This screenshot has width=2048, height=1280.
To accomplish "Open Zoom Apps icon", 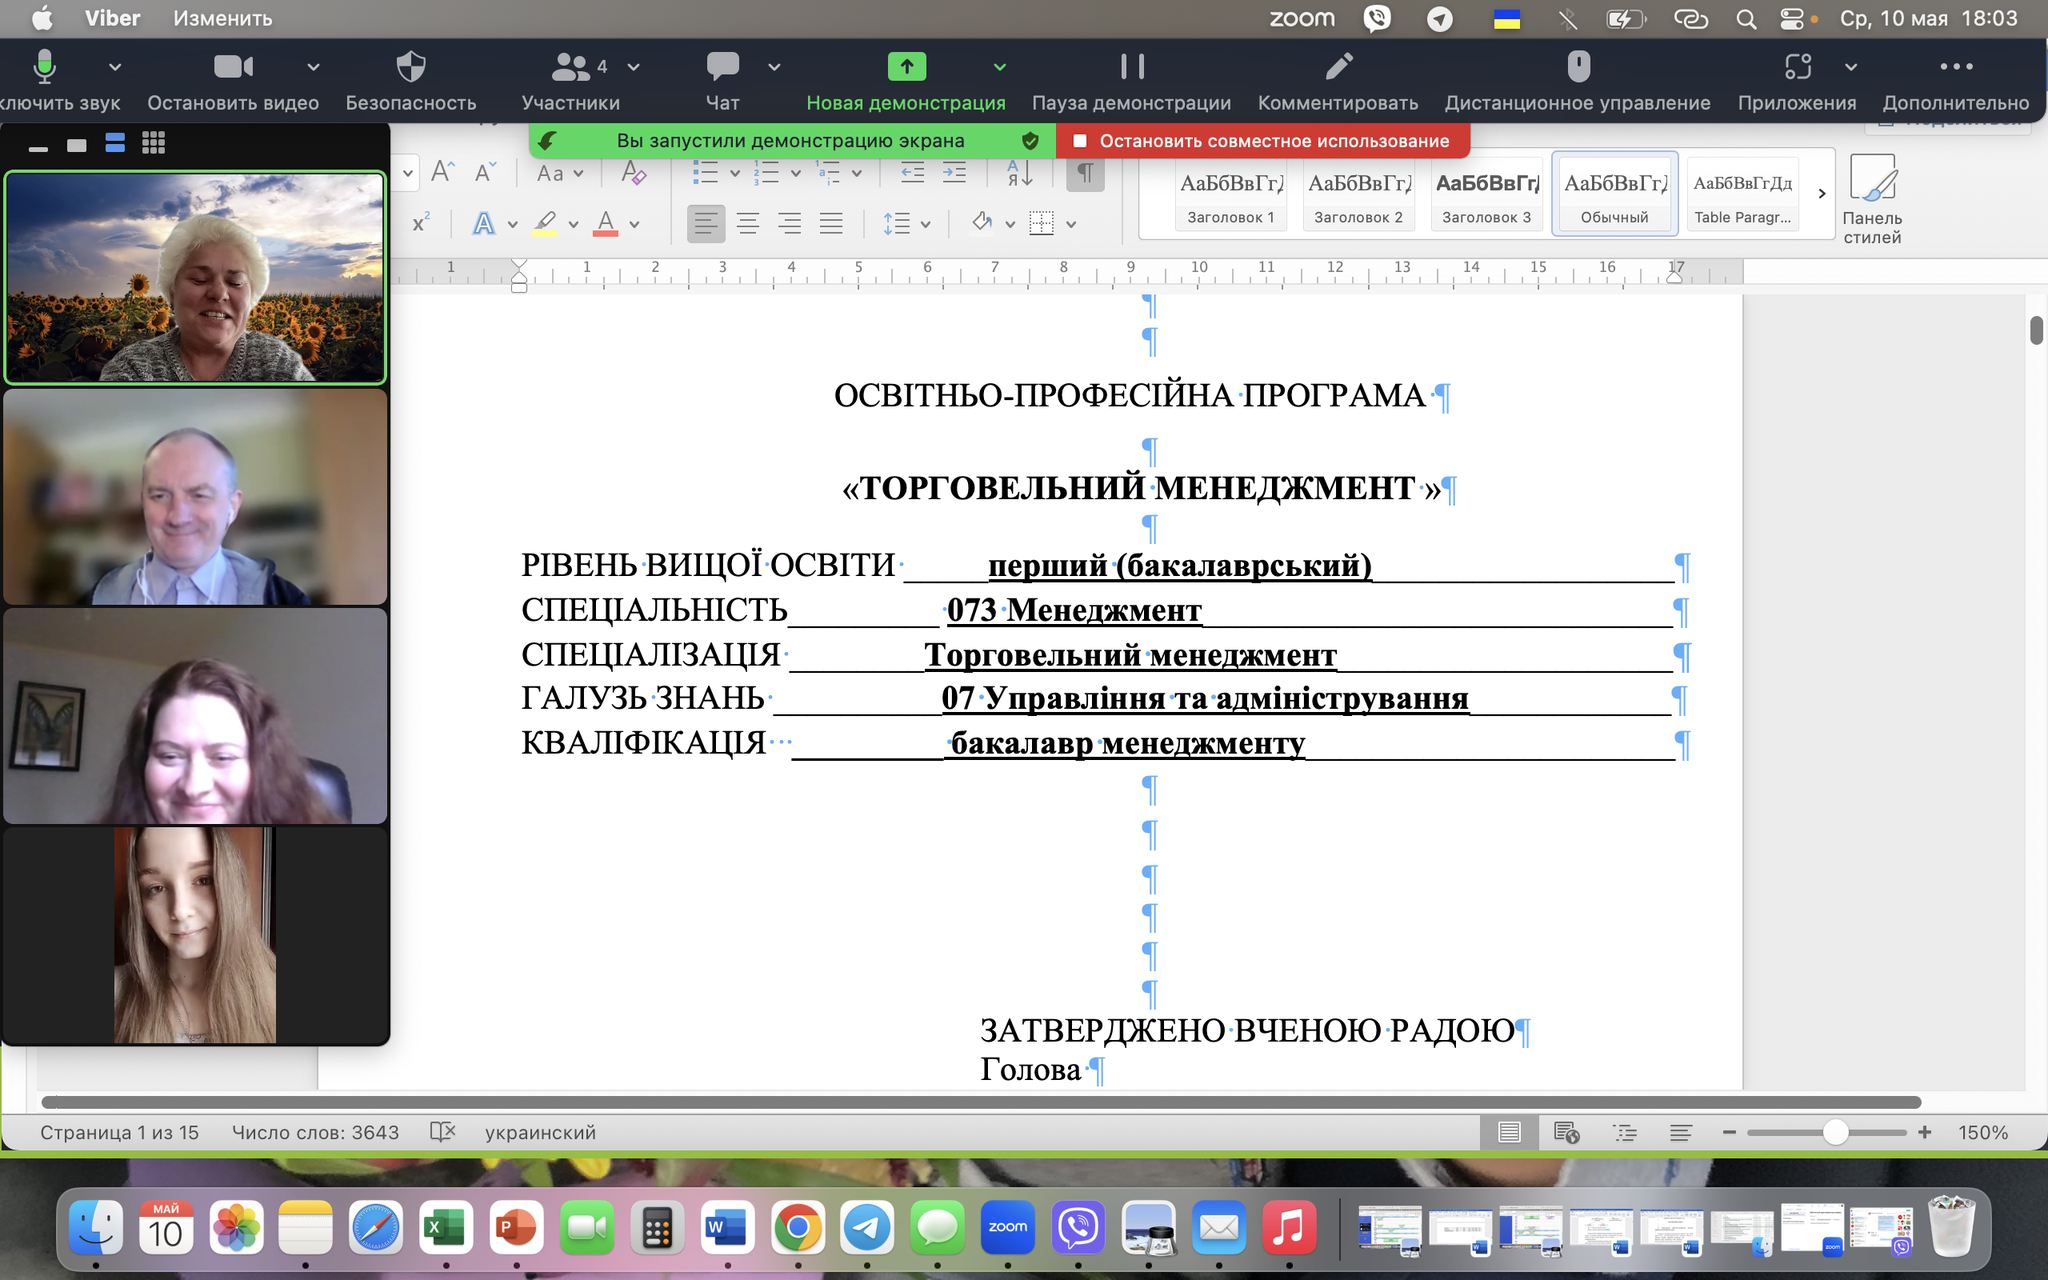I will click(1797, 80).
